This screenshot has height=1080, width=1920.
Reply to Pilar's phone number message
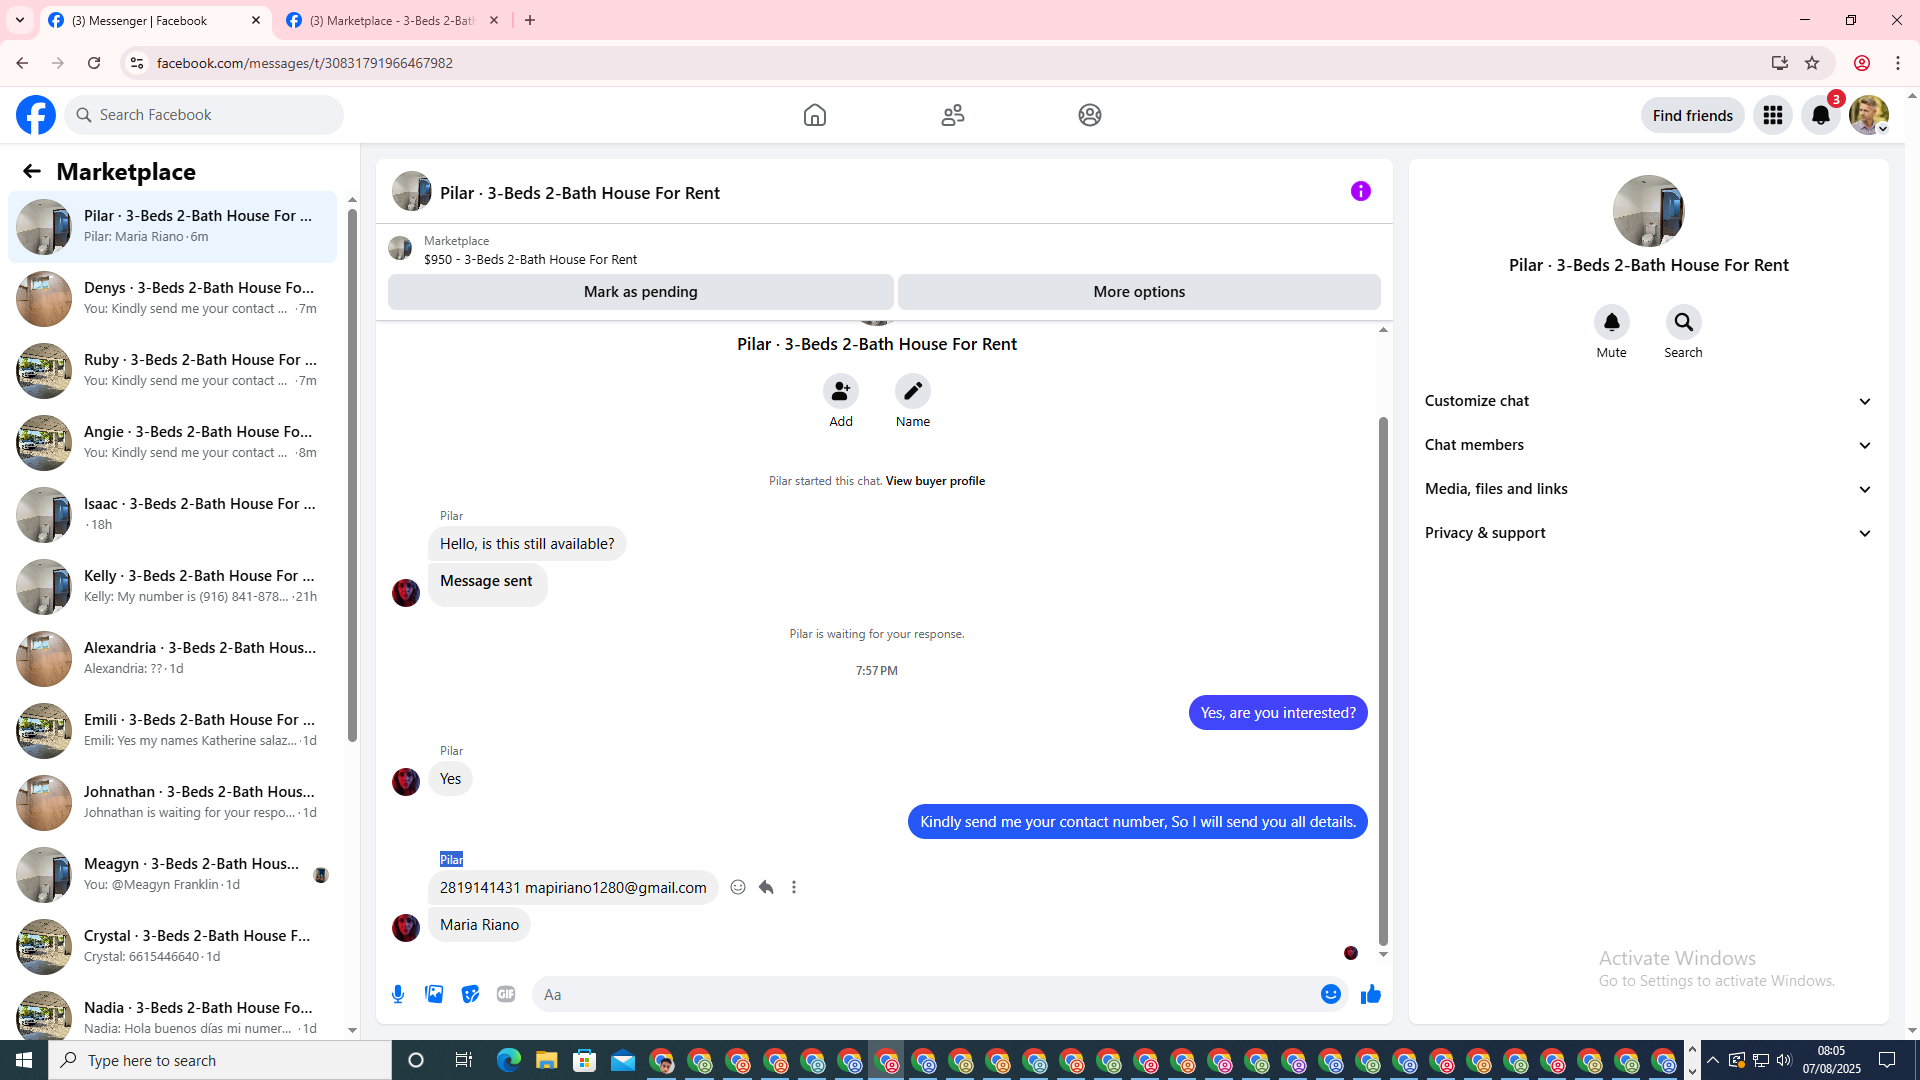766,887
